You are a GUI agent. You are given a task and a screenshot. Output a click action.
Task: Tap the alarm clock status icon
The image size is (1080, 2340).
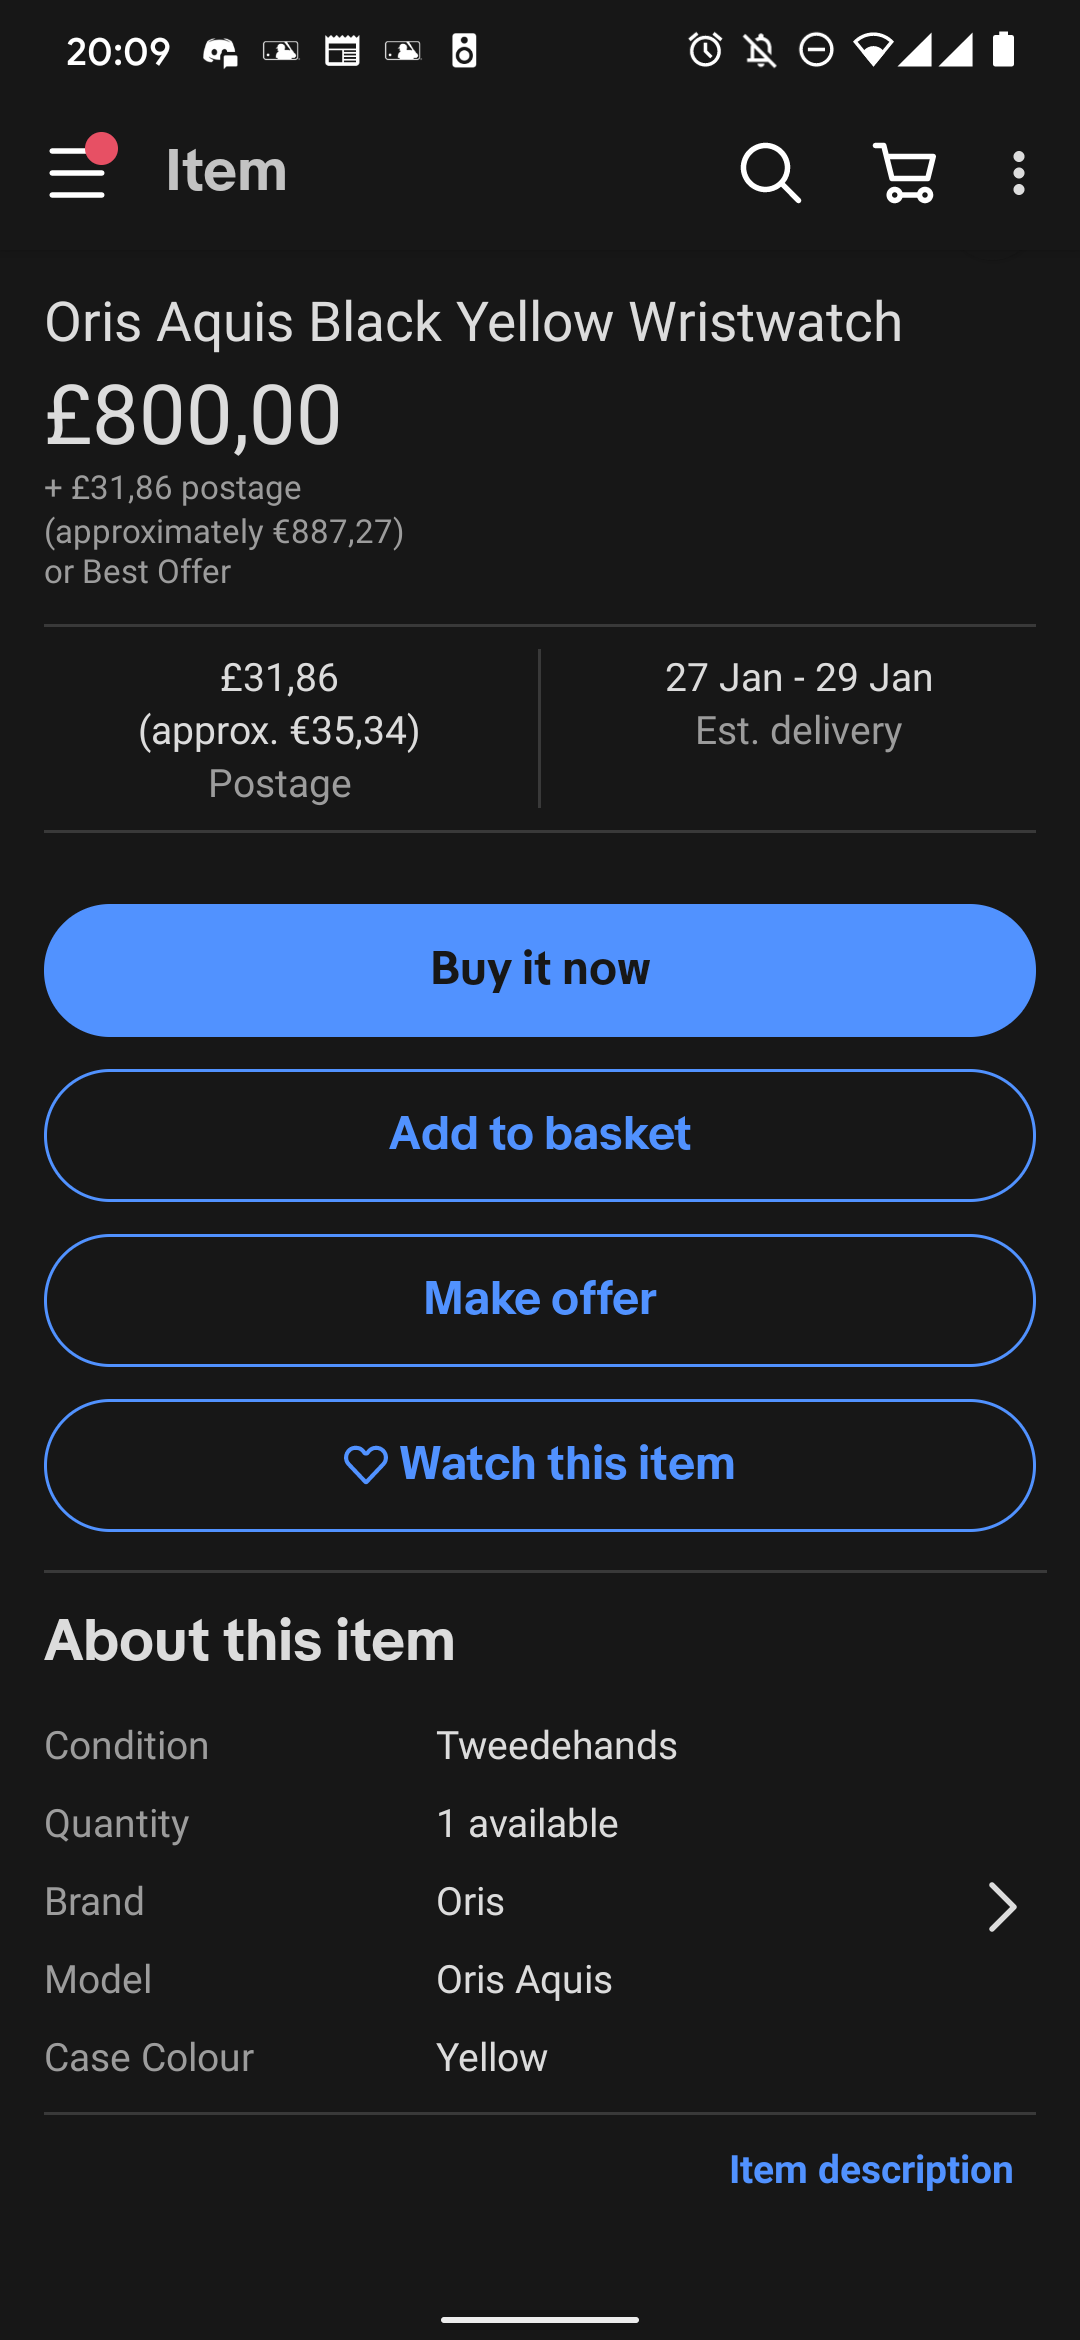(x=705, y=50)
